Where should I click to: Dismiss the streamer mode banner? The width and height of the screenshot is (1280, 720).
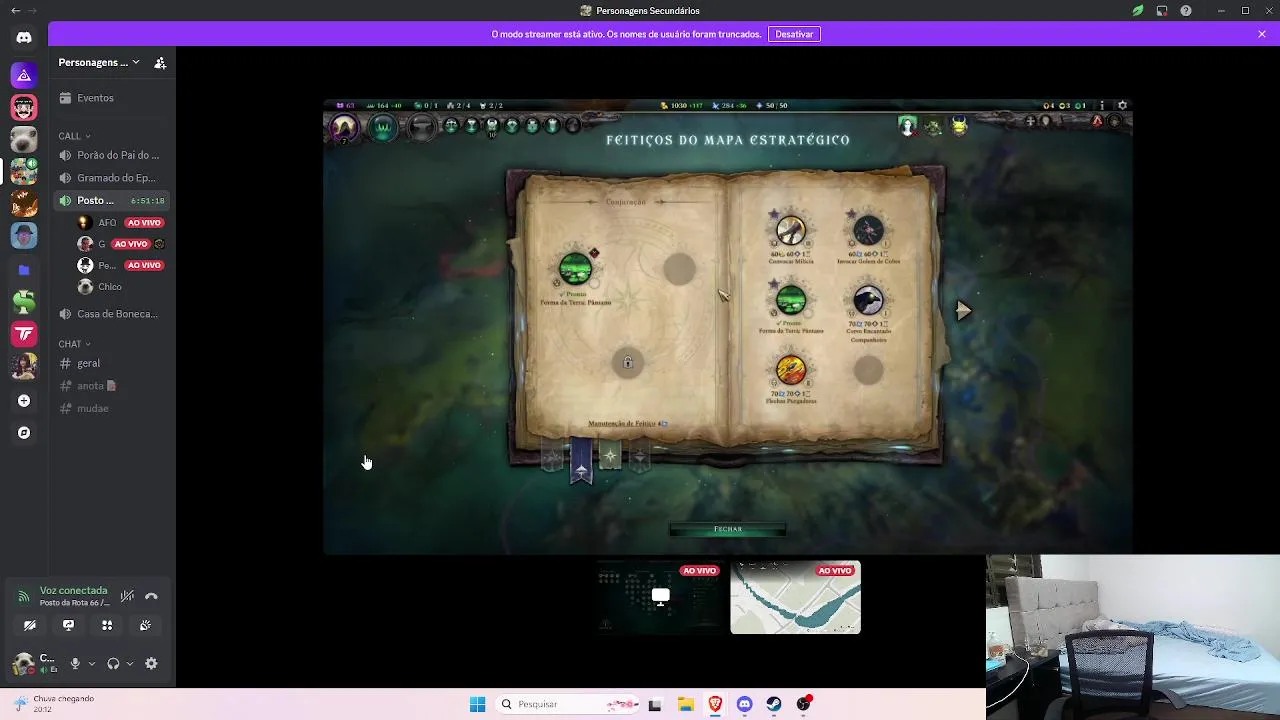tap(1262, 34)
